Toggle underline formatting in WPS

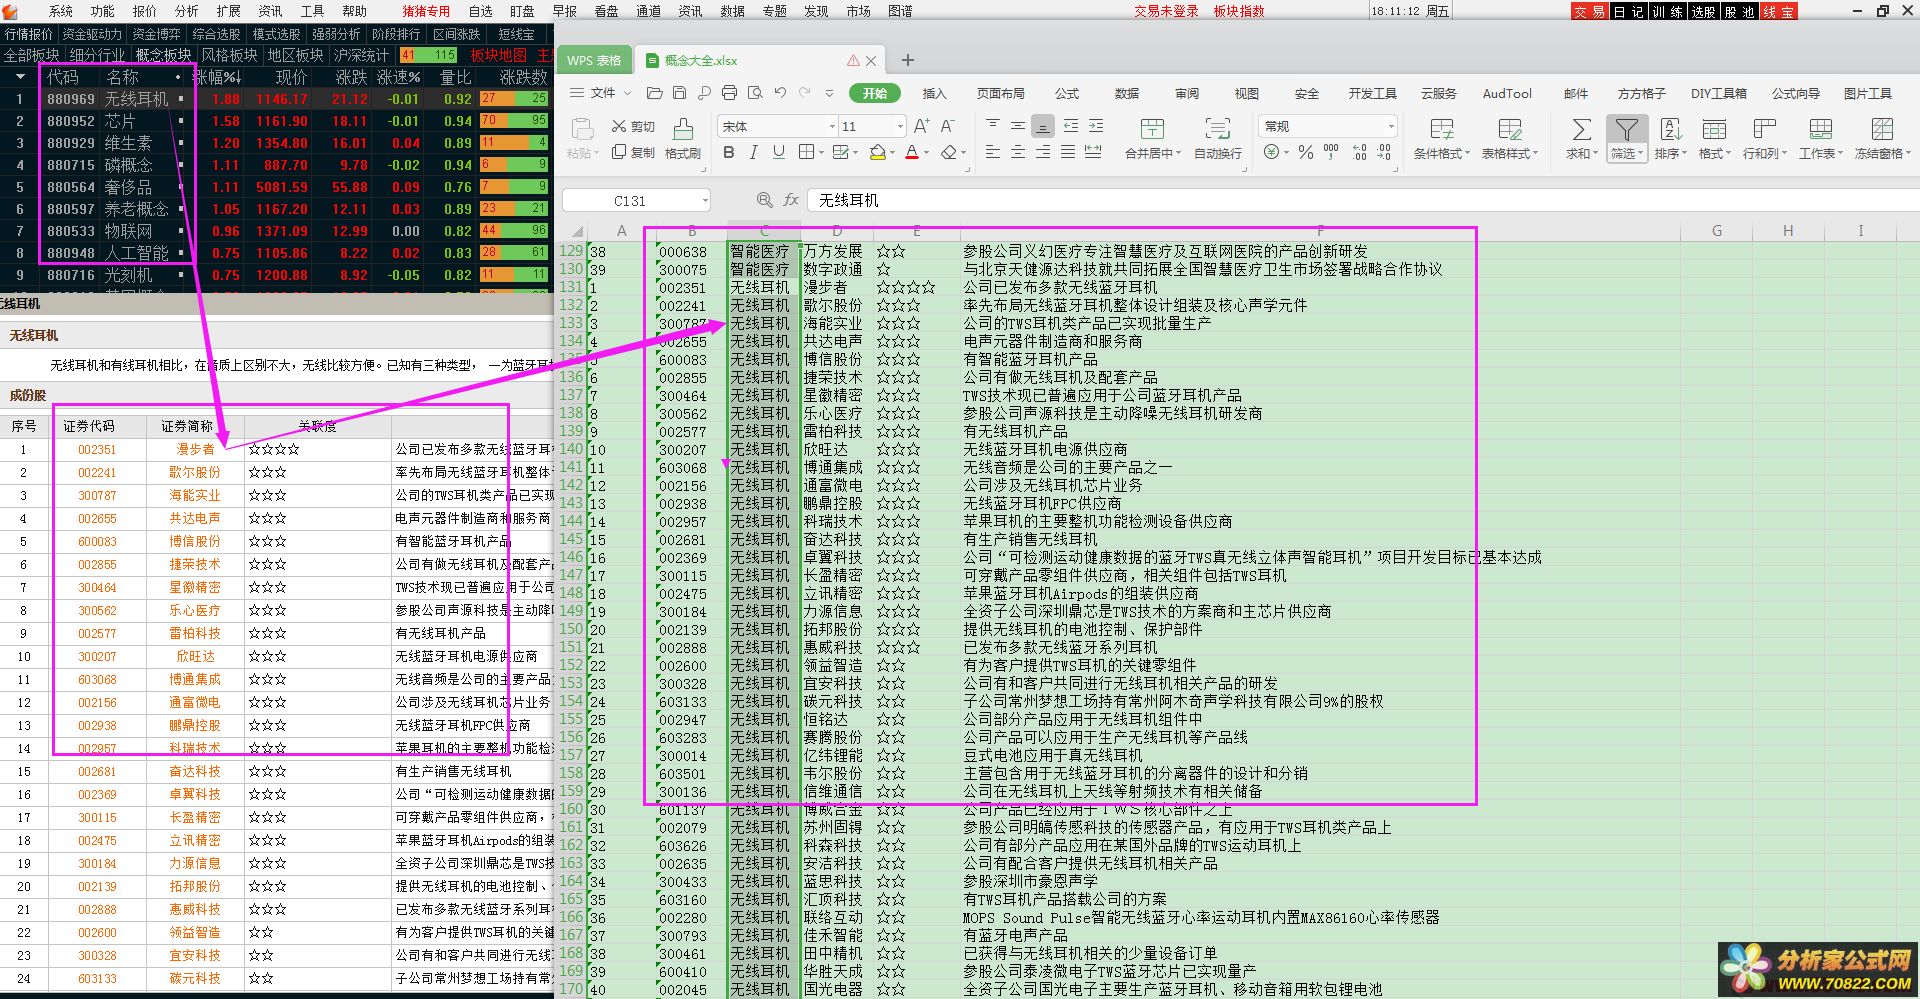(x=778, y=152)
